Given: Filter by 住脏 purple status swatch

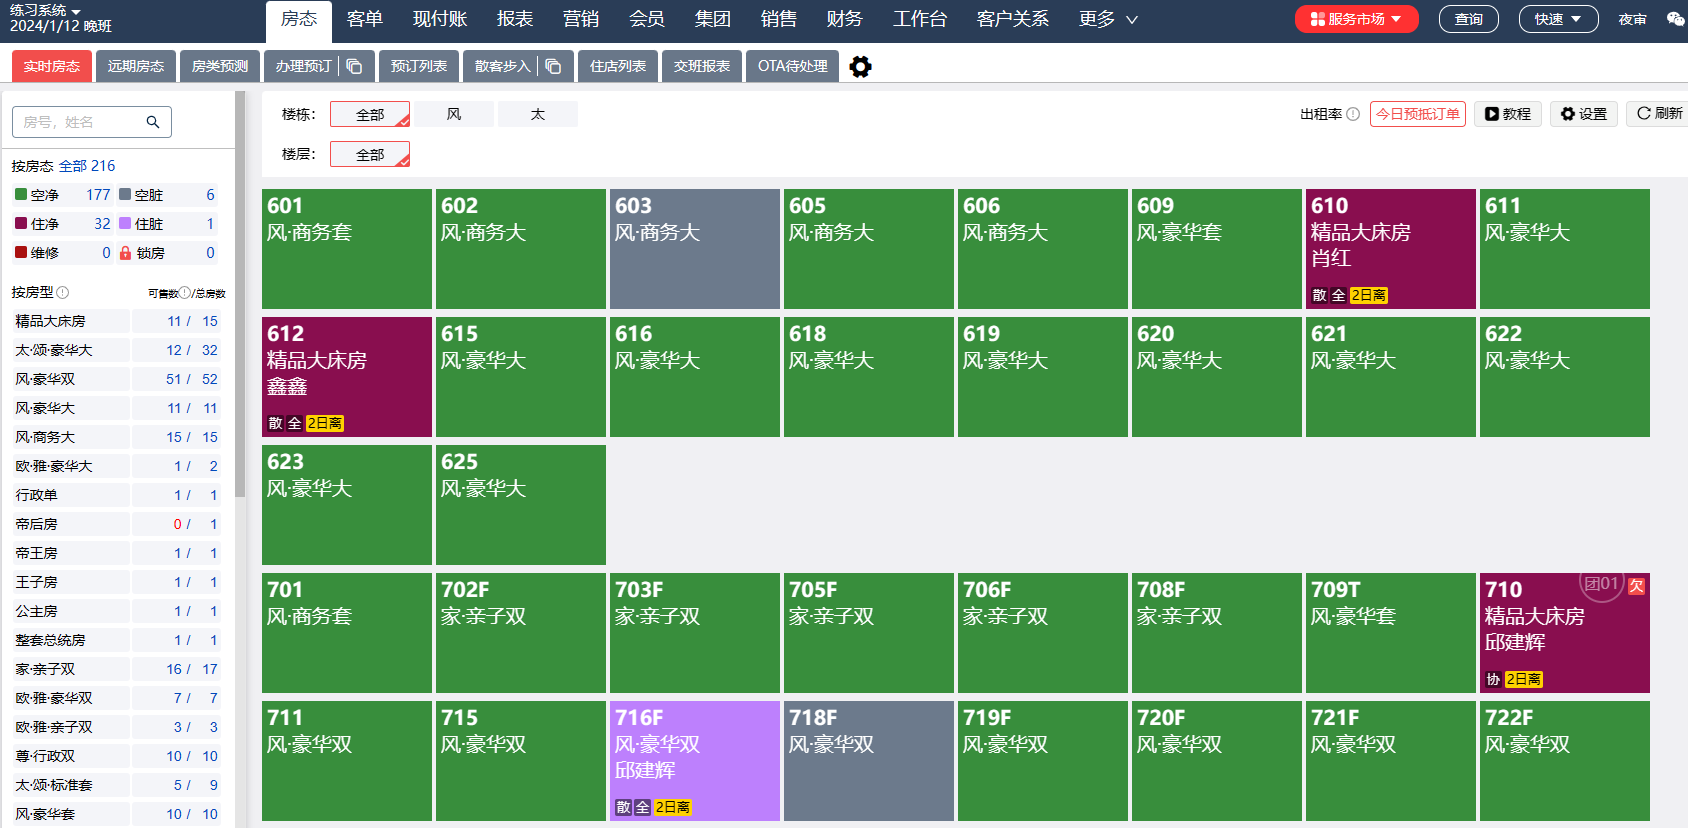Looking at the screenshot, I should (125, 223).
